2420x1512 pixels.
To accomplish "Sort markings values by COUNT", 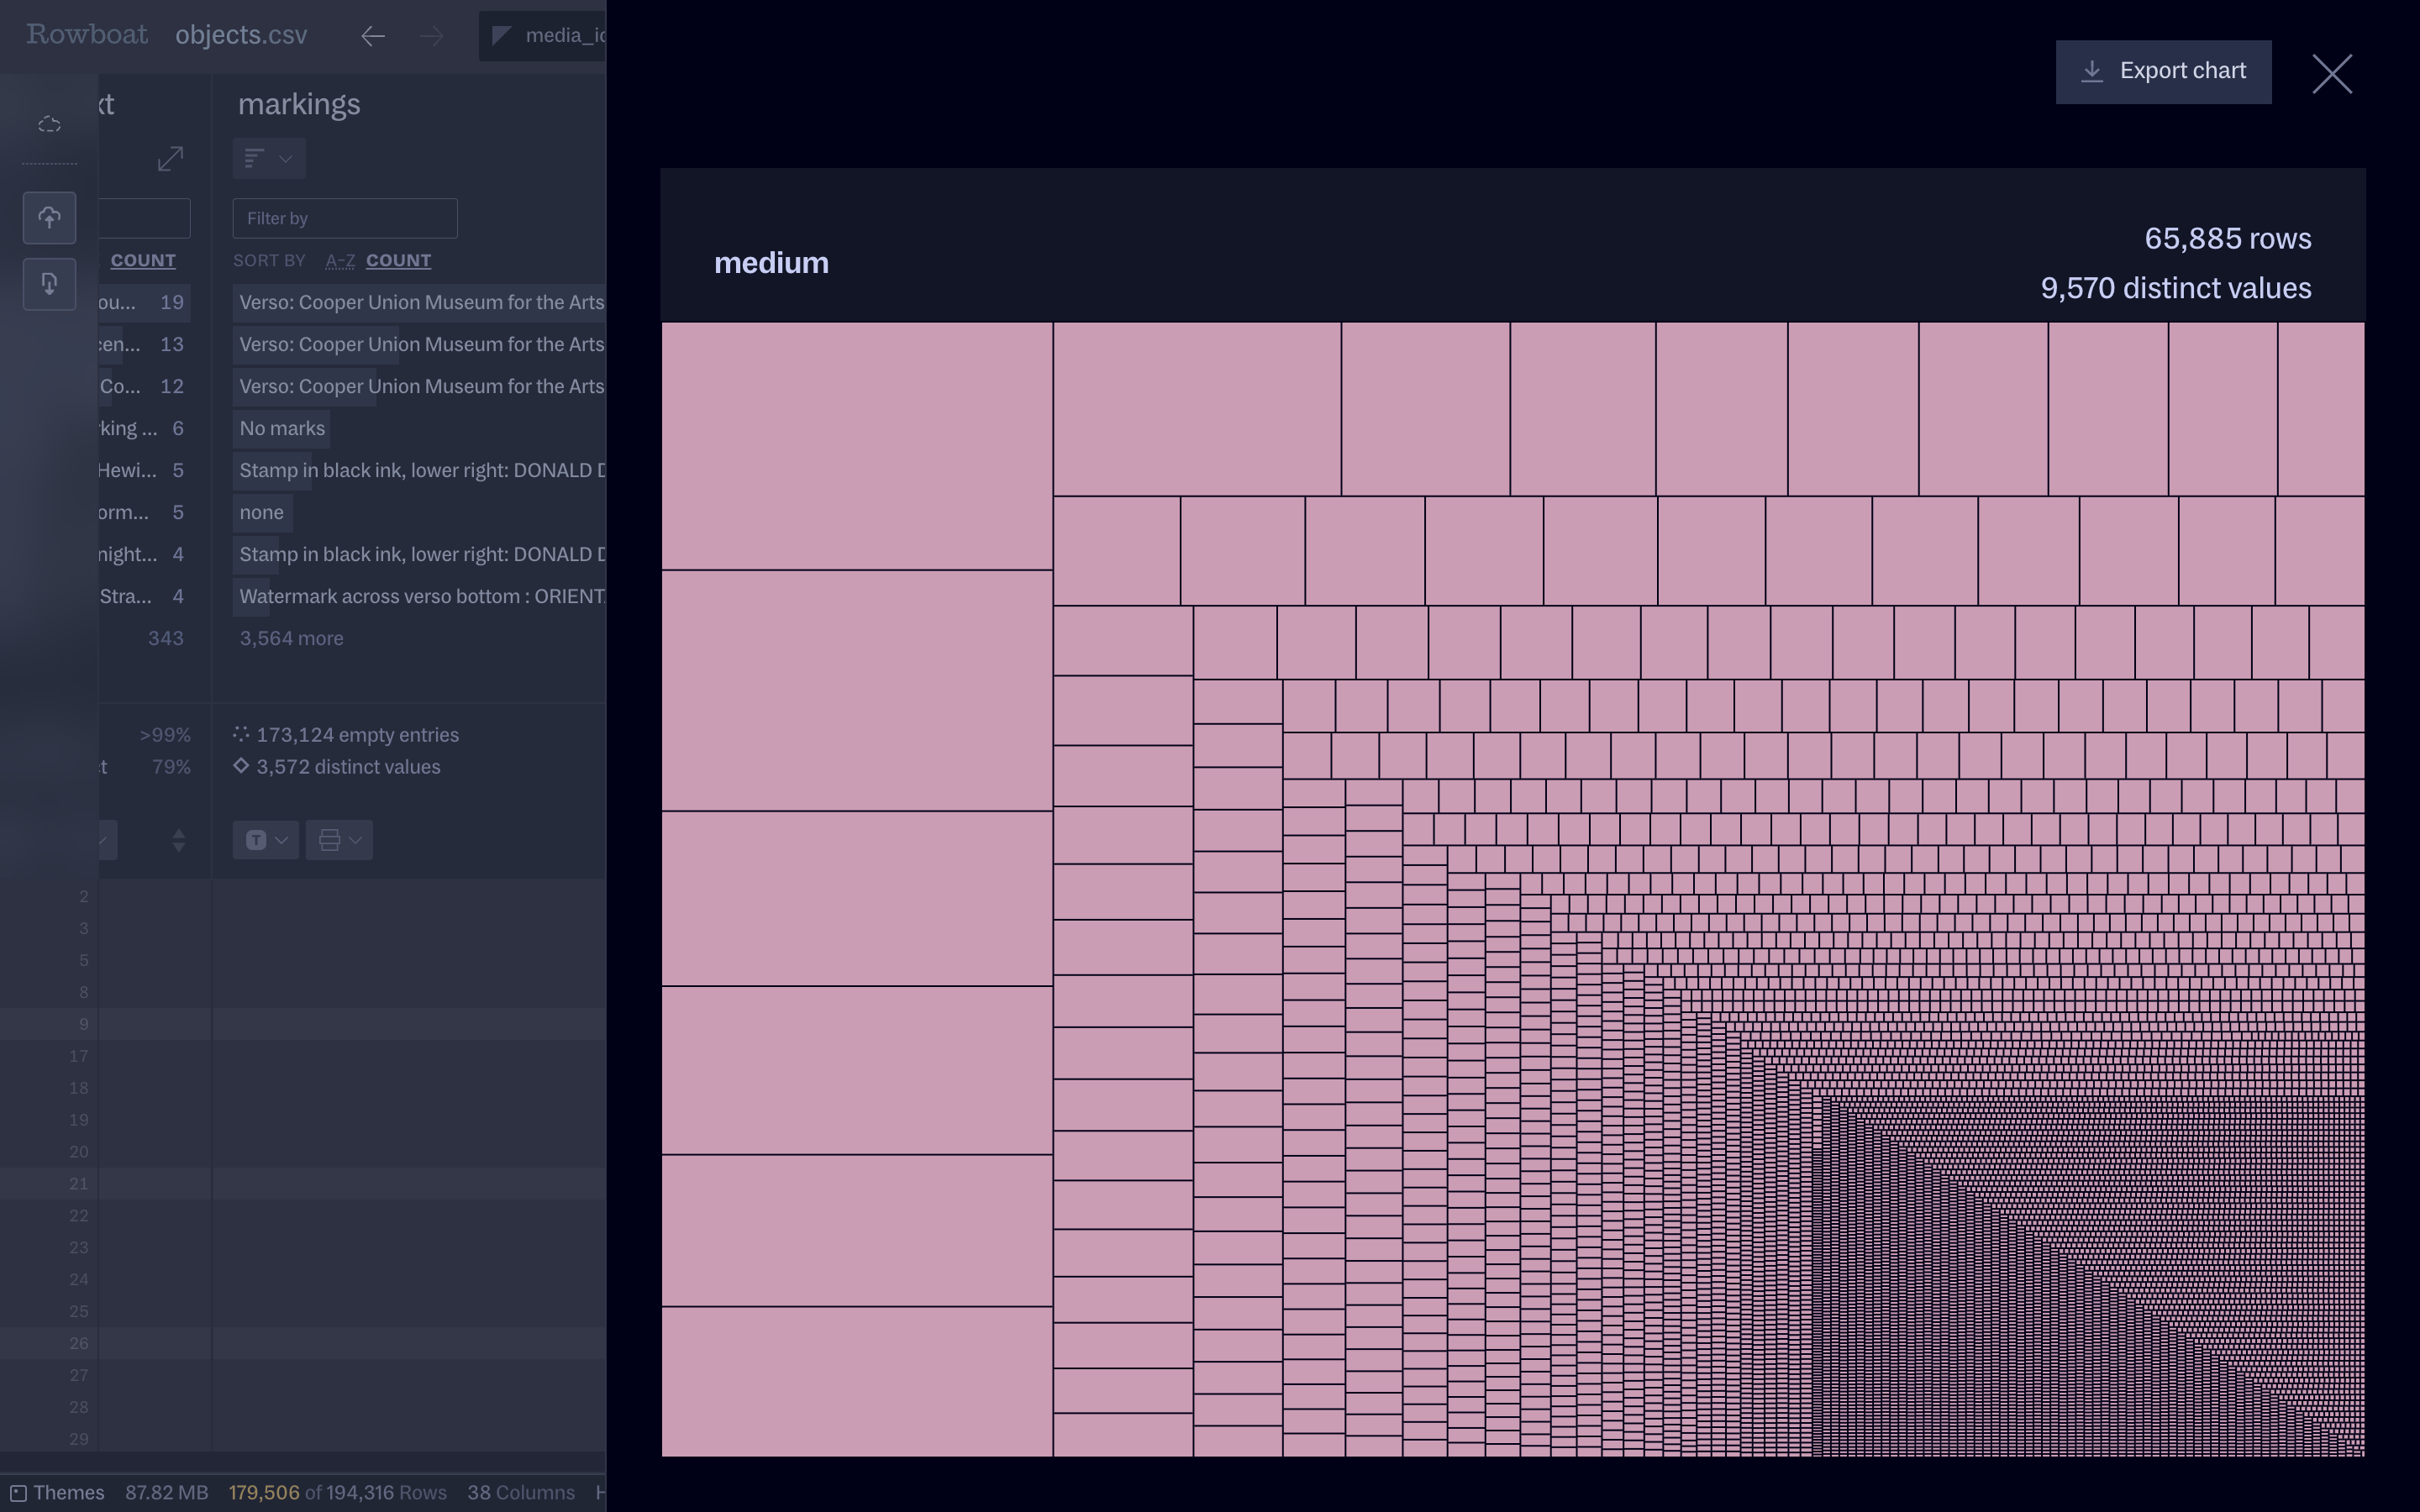I will [x=398, y=261].
